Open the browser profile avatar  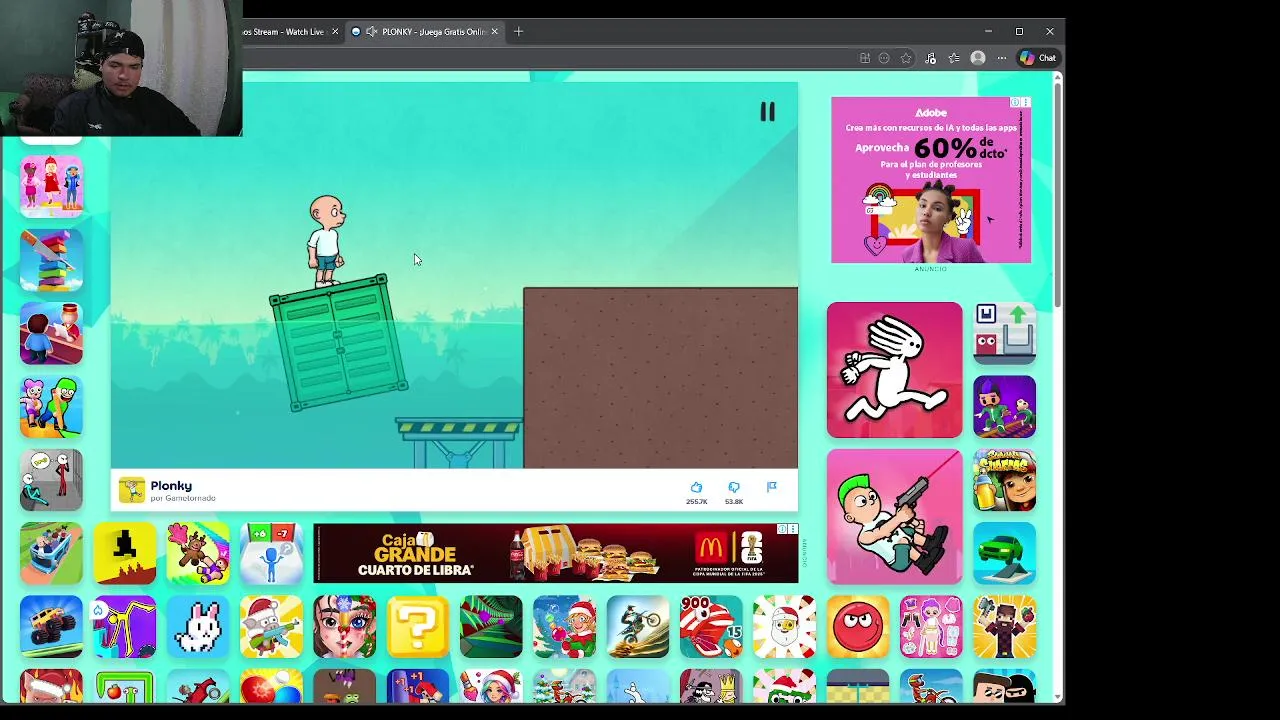coord(978,58)
